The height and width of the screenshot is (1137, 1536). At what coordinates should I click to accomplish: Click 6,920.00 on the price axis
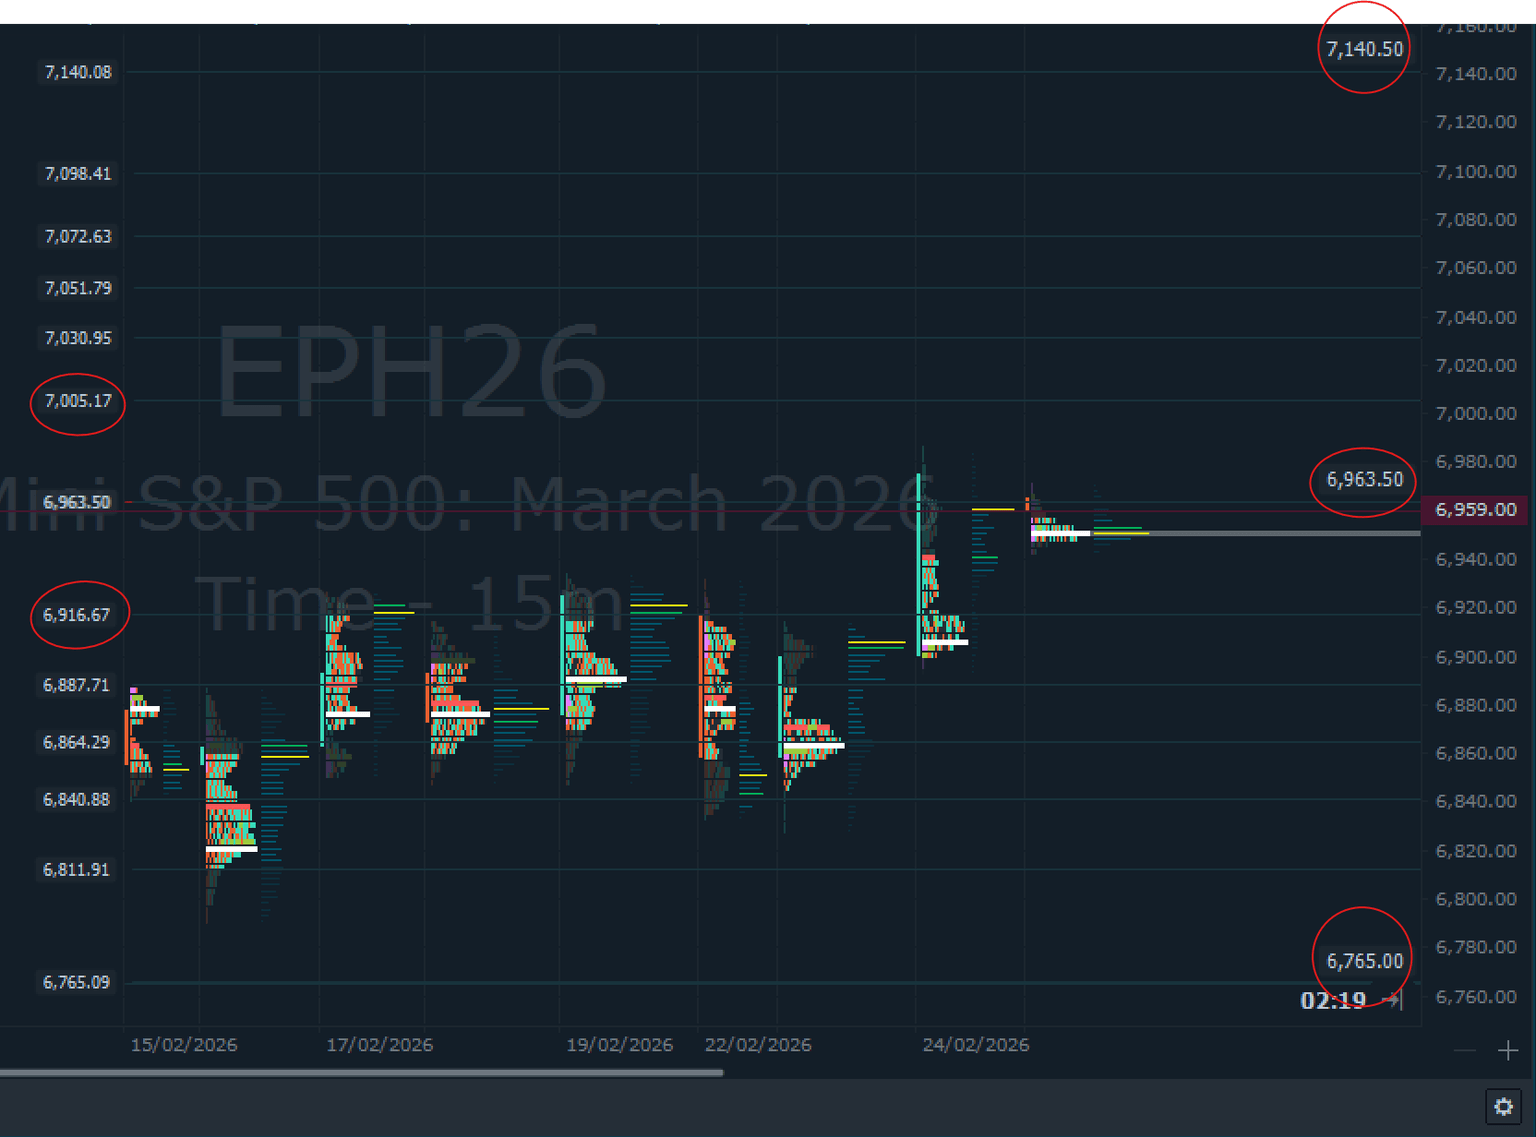(x=1476, y=608)
